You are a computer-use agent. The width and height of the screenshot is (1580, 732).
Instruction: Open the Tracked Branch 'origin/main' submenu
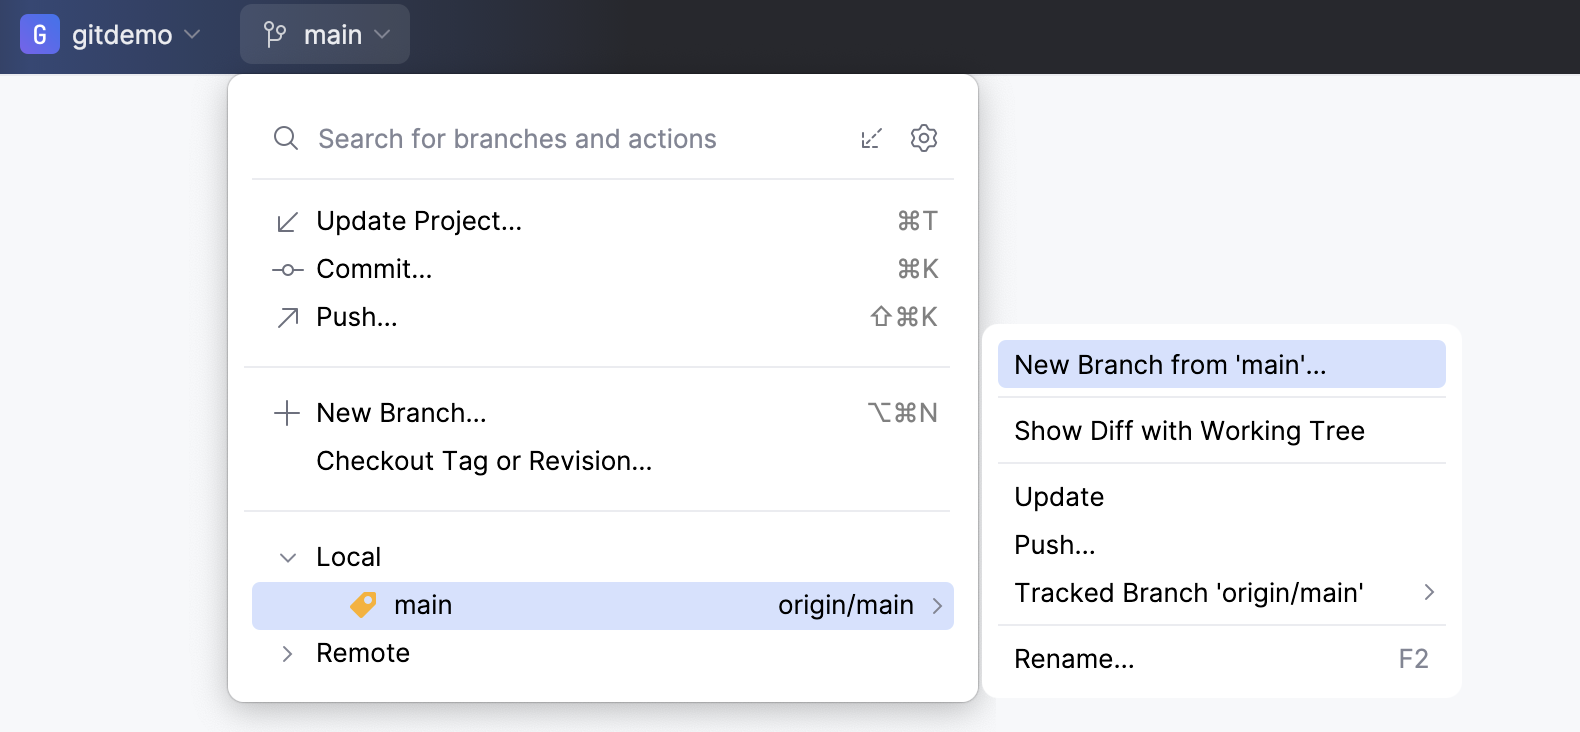click(x=1188, y=592)
